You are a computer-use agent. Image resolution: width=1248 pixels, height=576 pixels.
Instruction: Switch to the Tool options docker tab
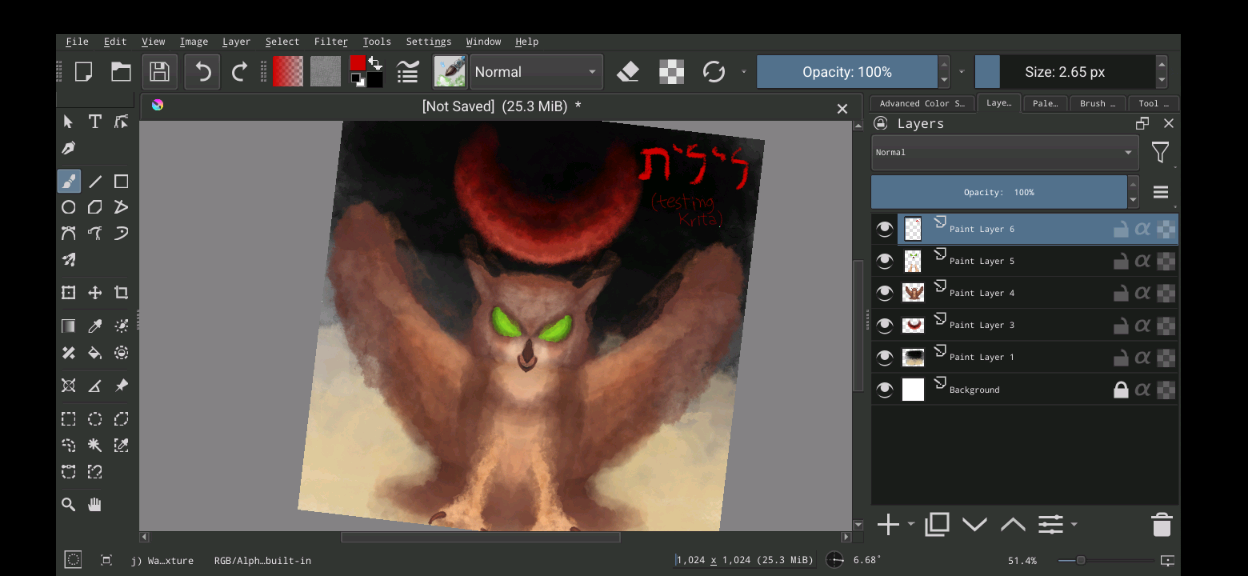[1153, 103]
